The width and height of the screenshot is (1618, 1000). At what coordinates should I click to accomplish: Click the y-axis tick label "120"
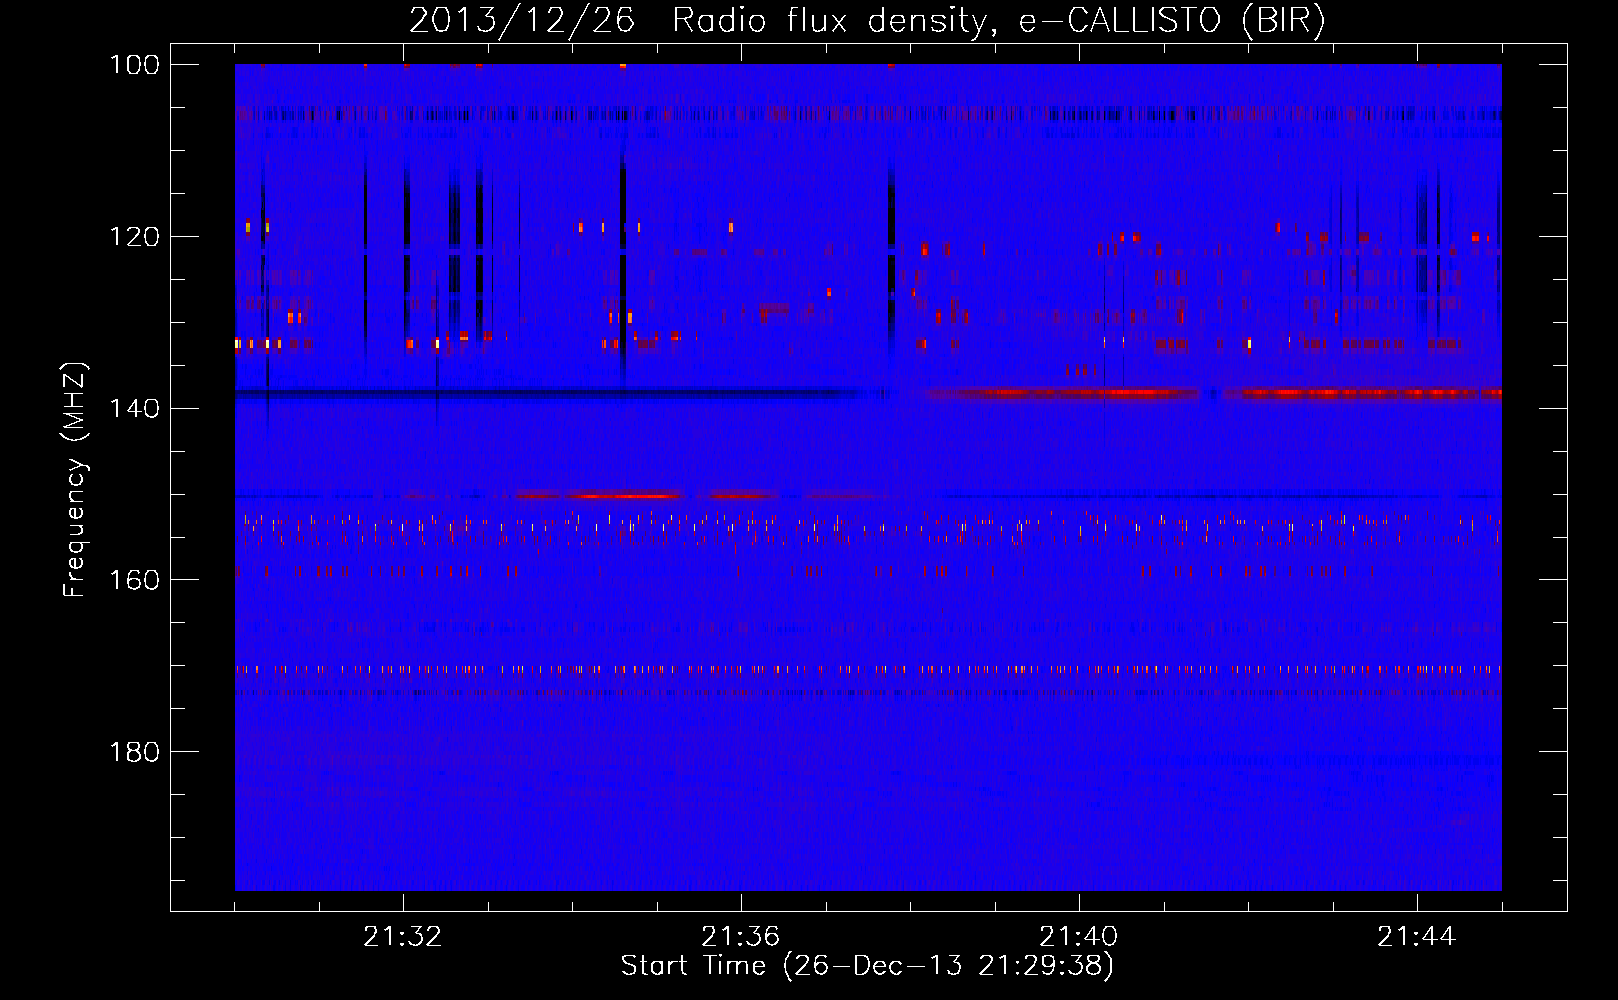click(x=135, y=237)
